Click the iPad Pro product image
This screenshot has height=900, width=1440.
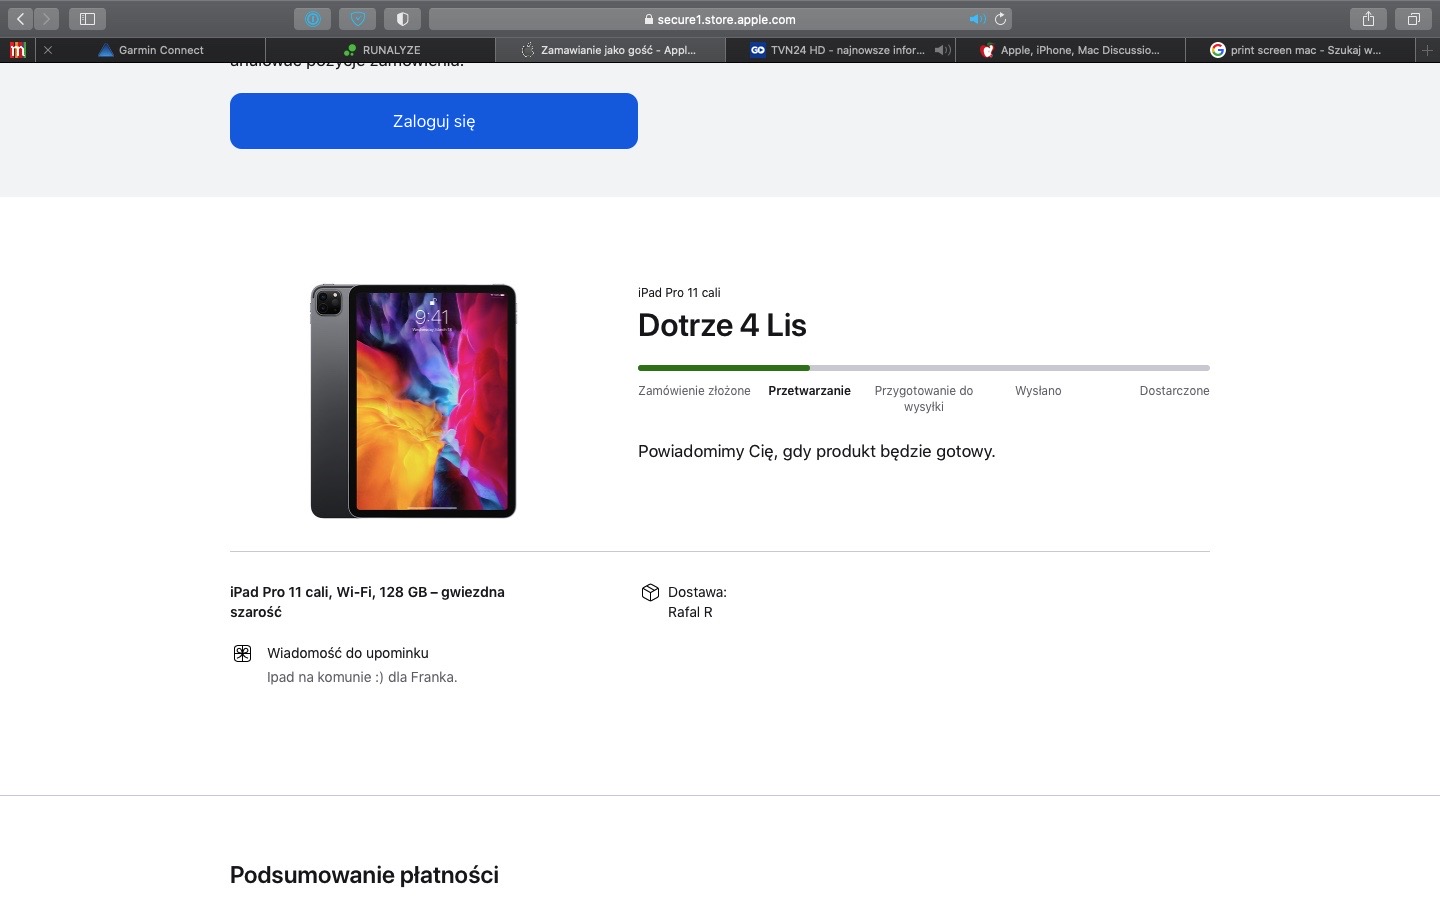pyautogui.click(x=413, y=401)
